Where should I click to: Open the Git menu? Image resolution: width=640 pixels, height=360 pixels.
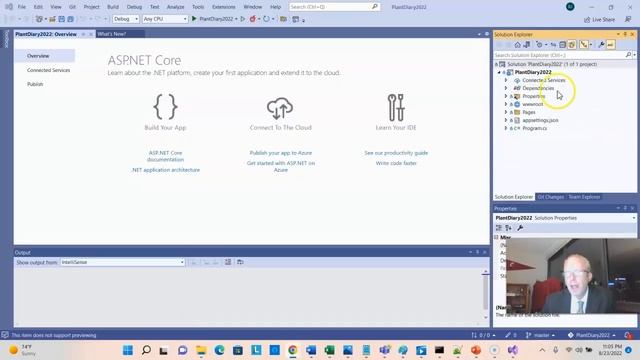(x=72, y=7)
